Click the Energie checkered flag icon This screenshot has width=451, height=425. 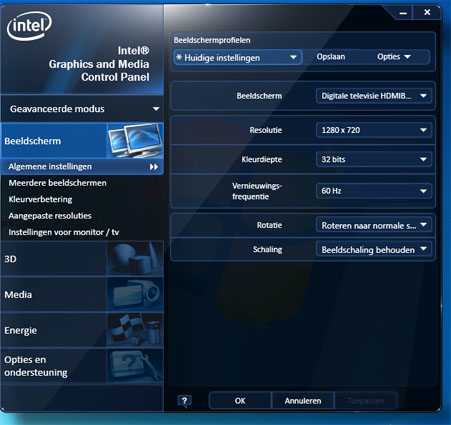135,330
